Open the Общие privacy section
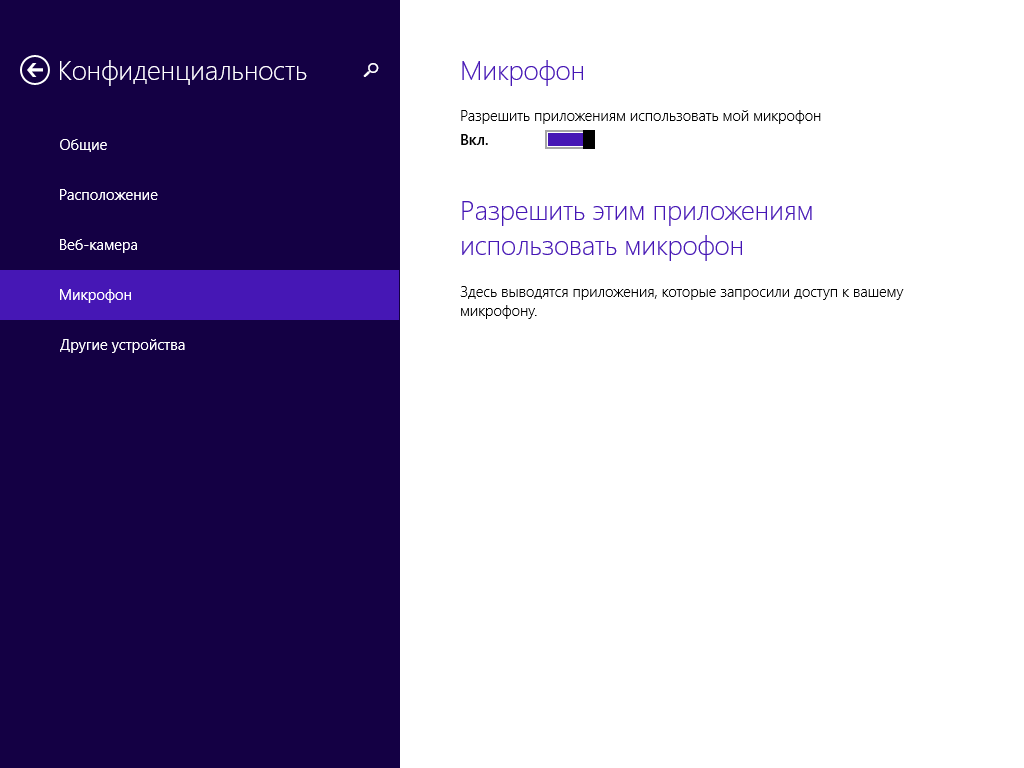 tap(83, 145)
